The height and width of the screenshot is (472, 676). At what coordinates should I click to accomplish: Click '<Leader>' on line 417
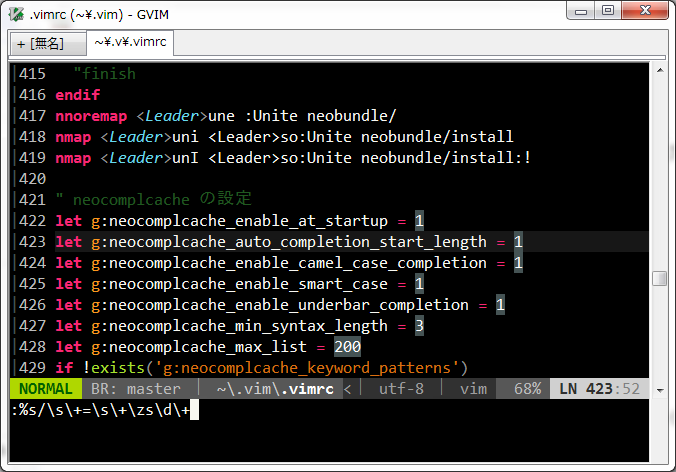(x=172, y=116)
